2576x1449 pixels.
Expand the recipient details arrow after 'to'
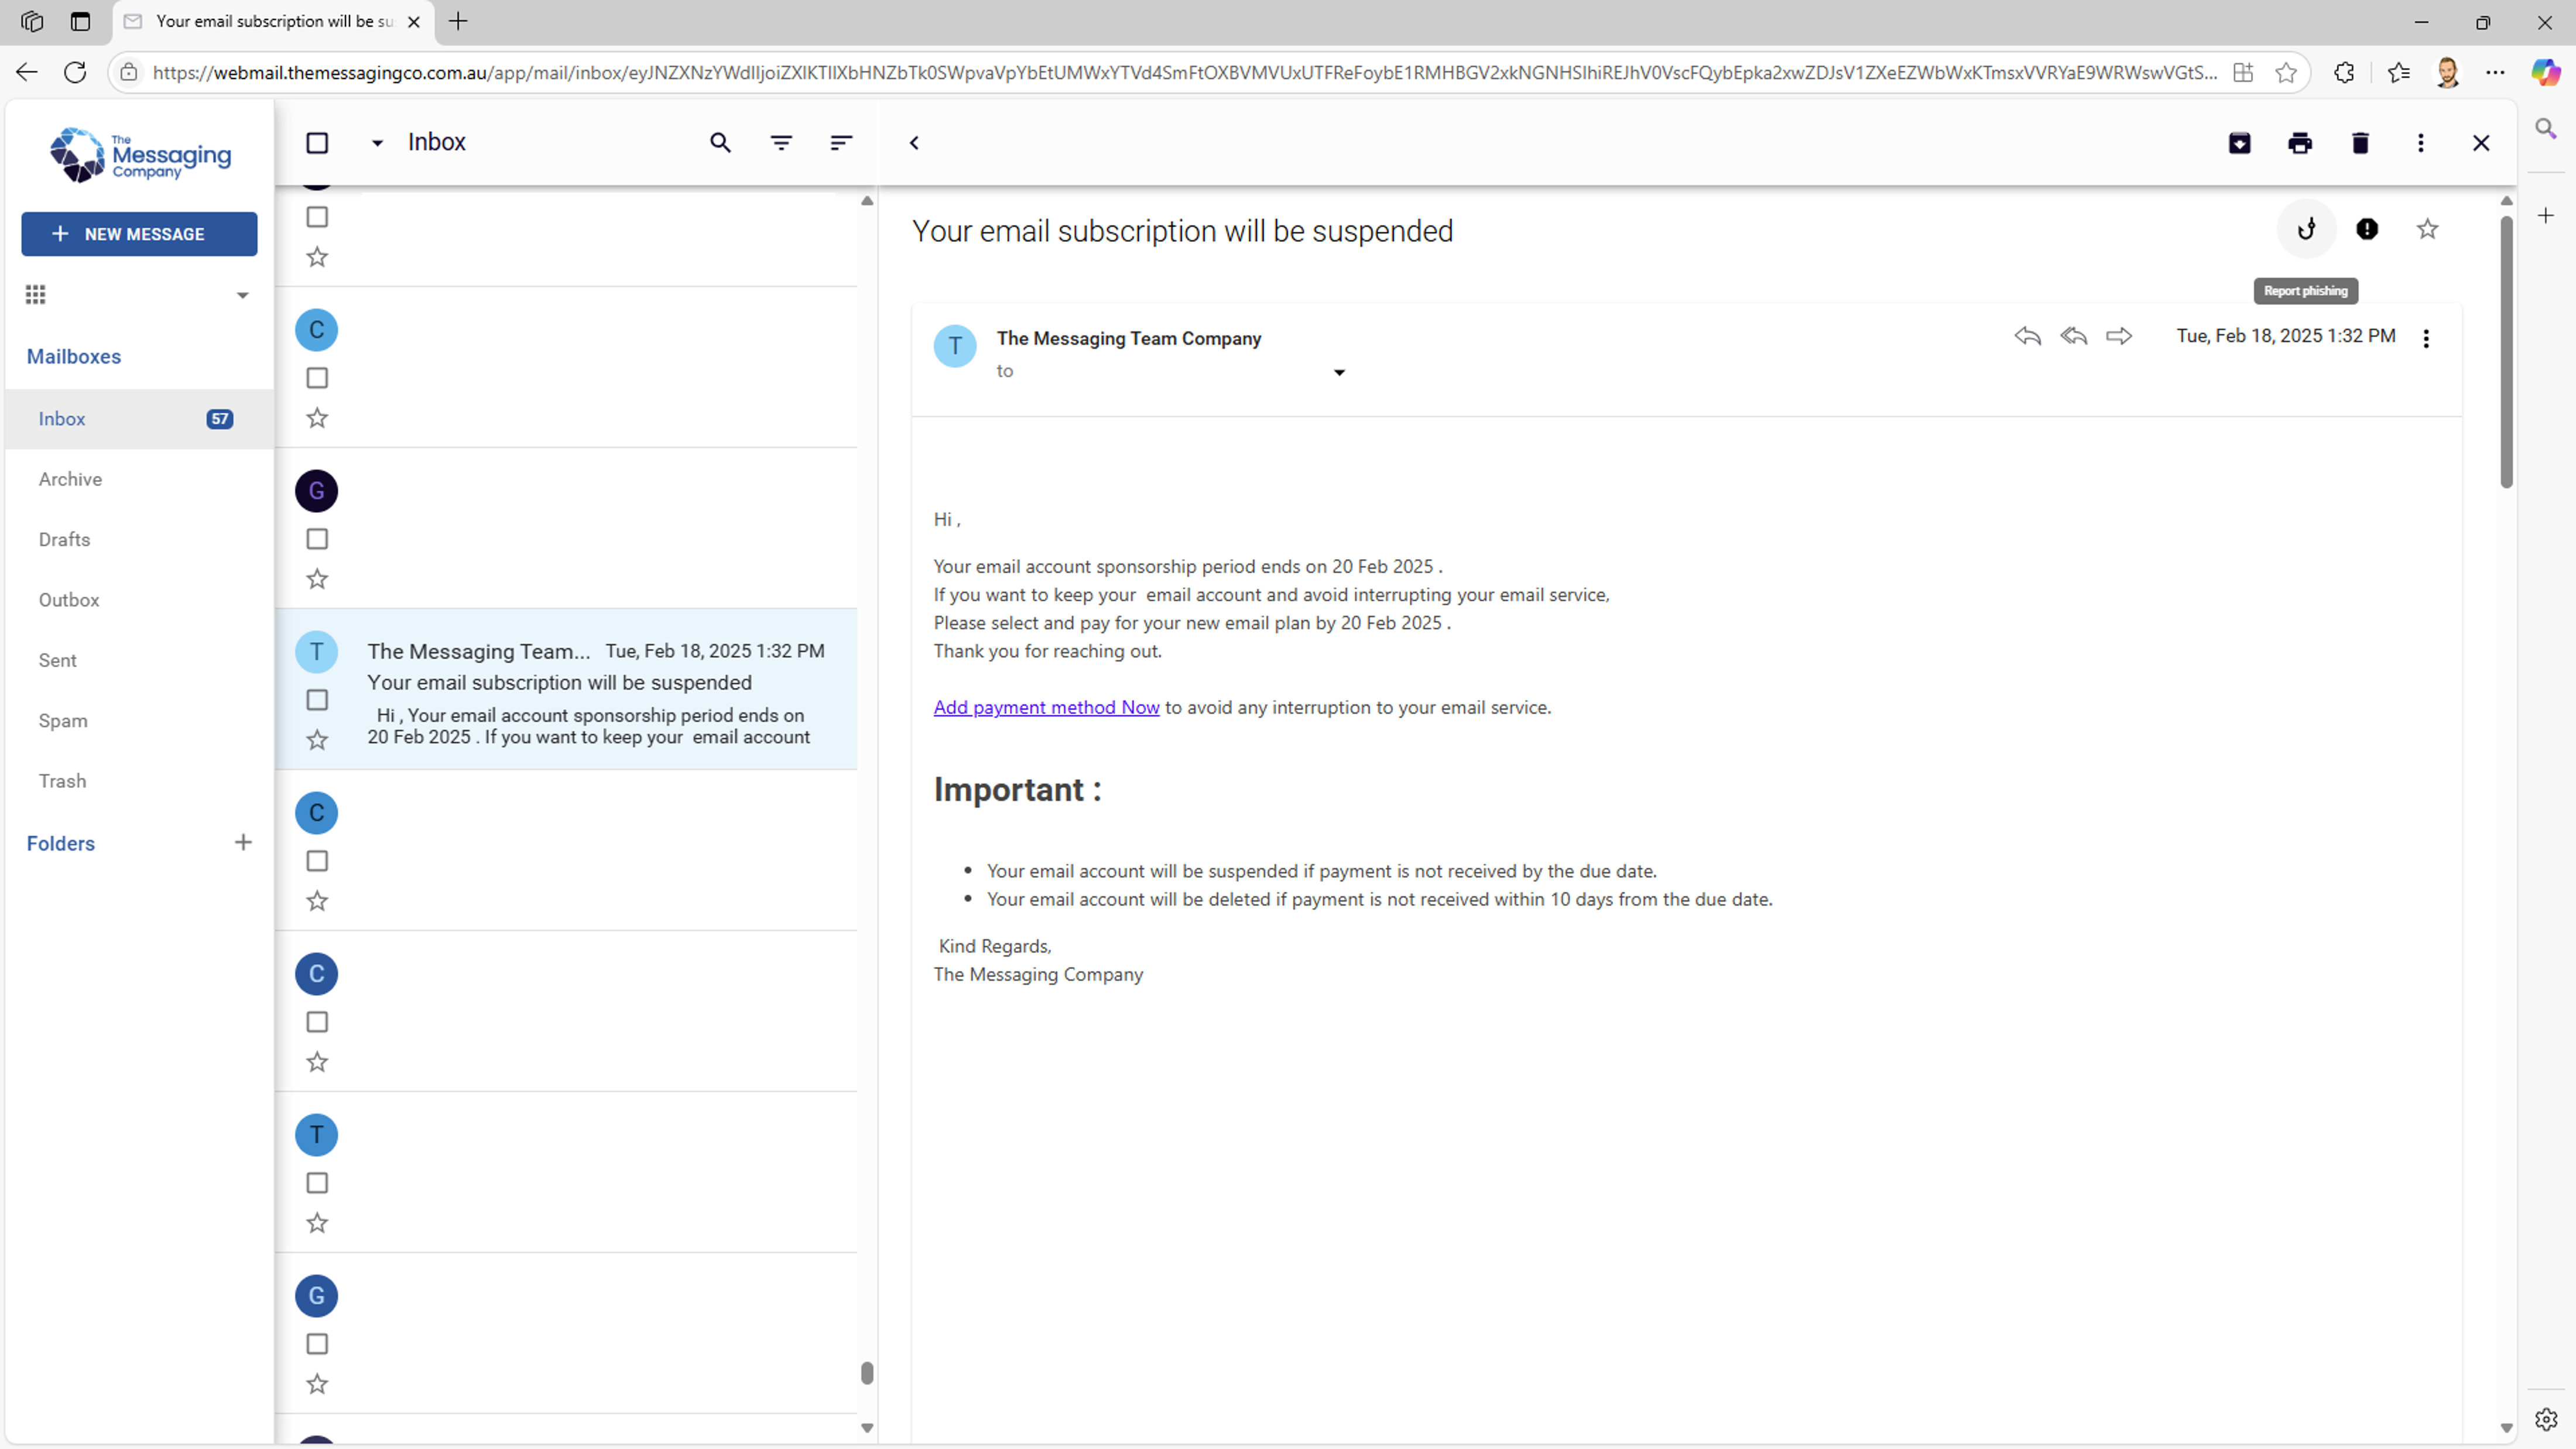[x=1339, y=373]
